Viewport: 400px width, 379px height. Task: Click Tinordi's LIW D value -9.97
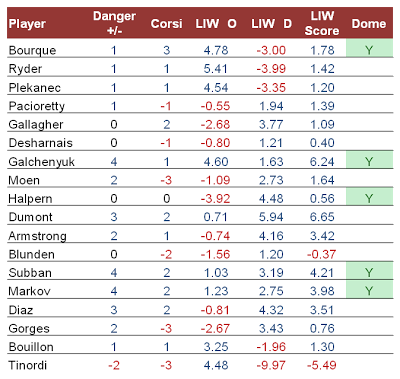[x=271, y=365]
